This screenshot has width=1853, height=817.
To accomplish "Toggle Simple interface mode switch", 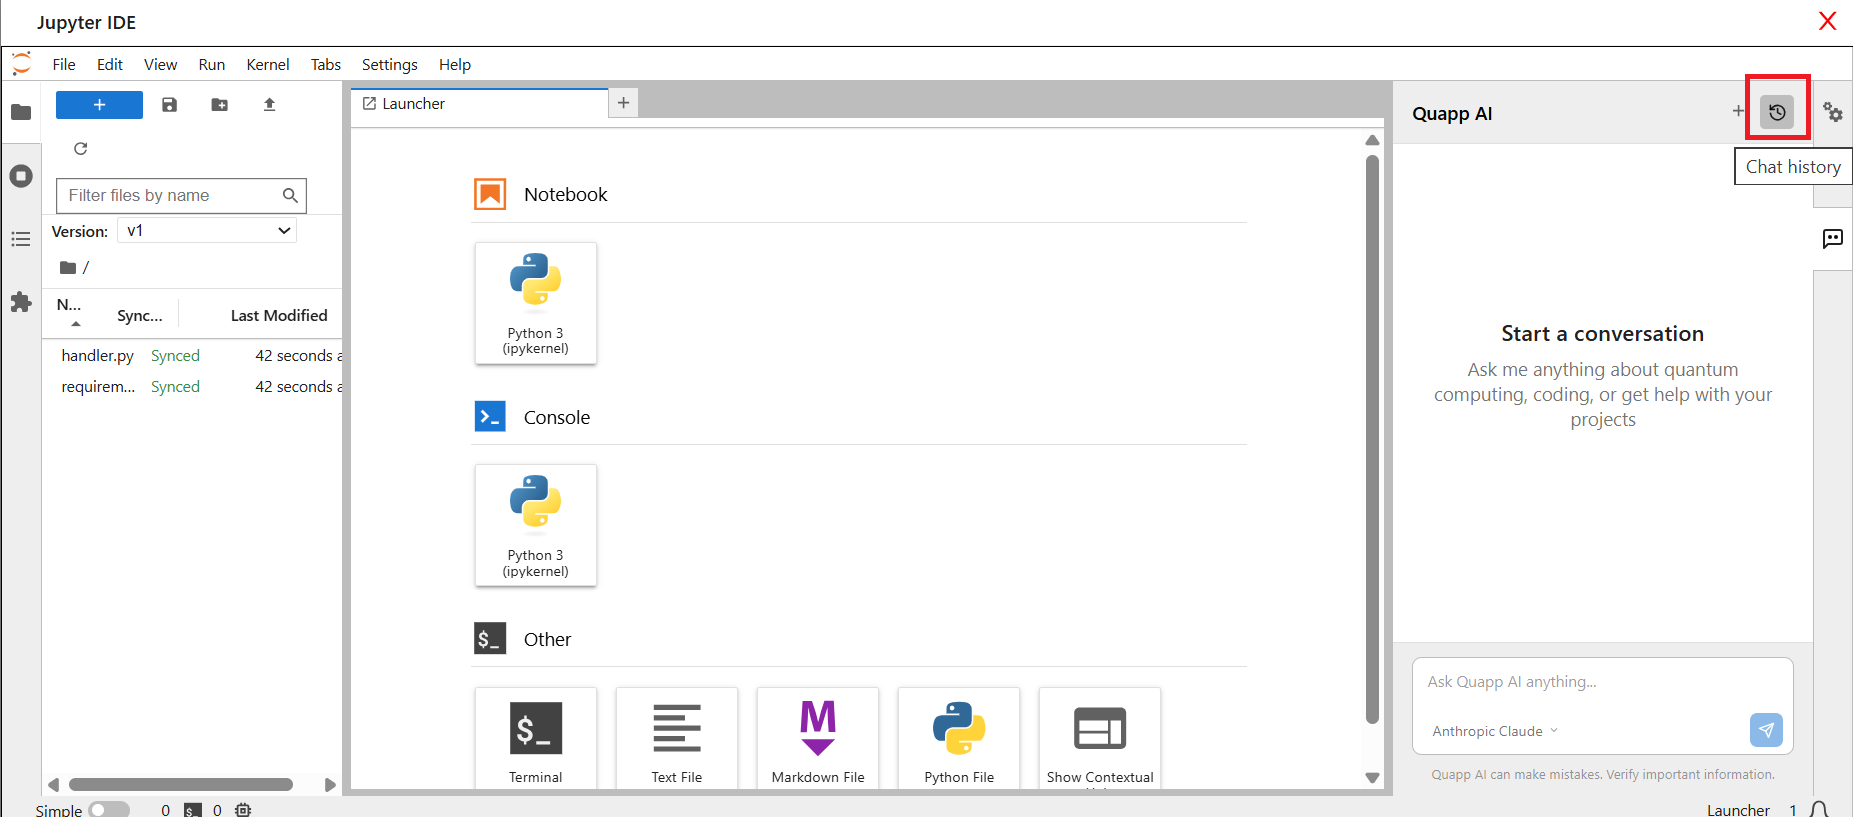I will [x=108, y=809].
